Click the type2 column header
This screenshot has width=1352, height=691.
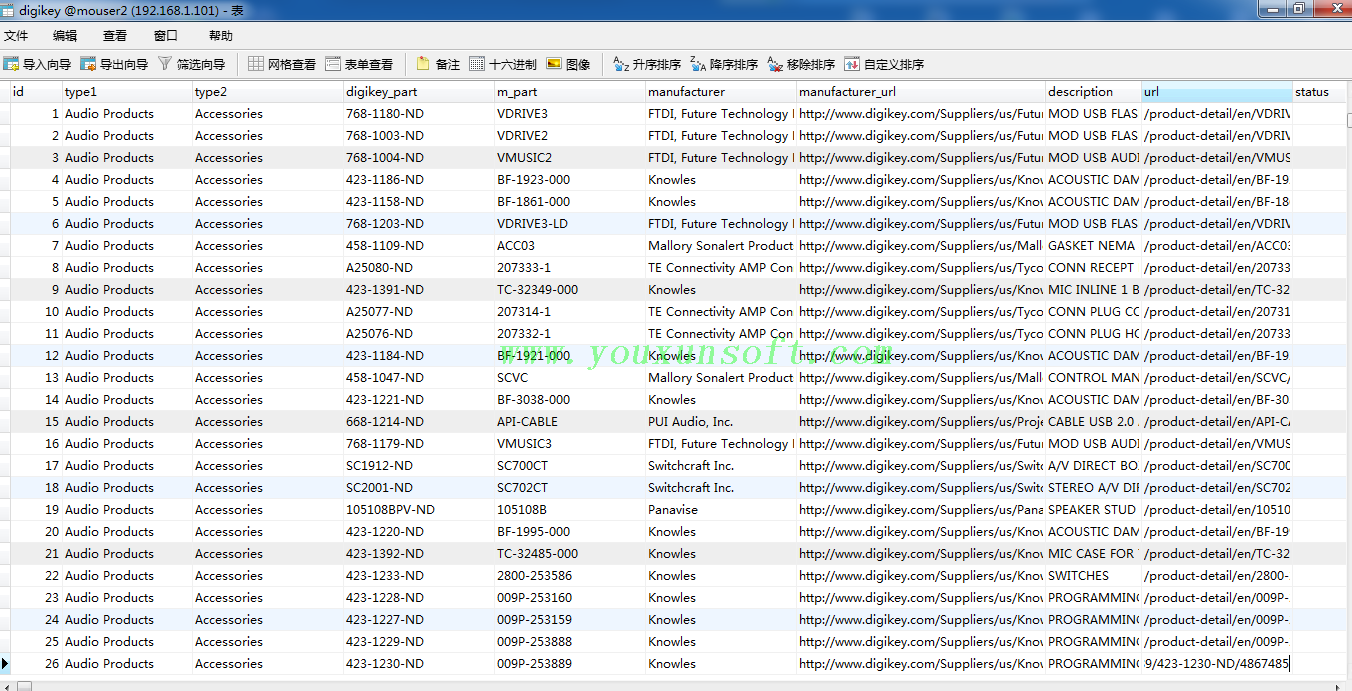point(268,91)
